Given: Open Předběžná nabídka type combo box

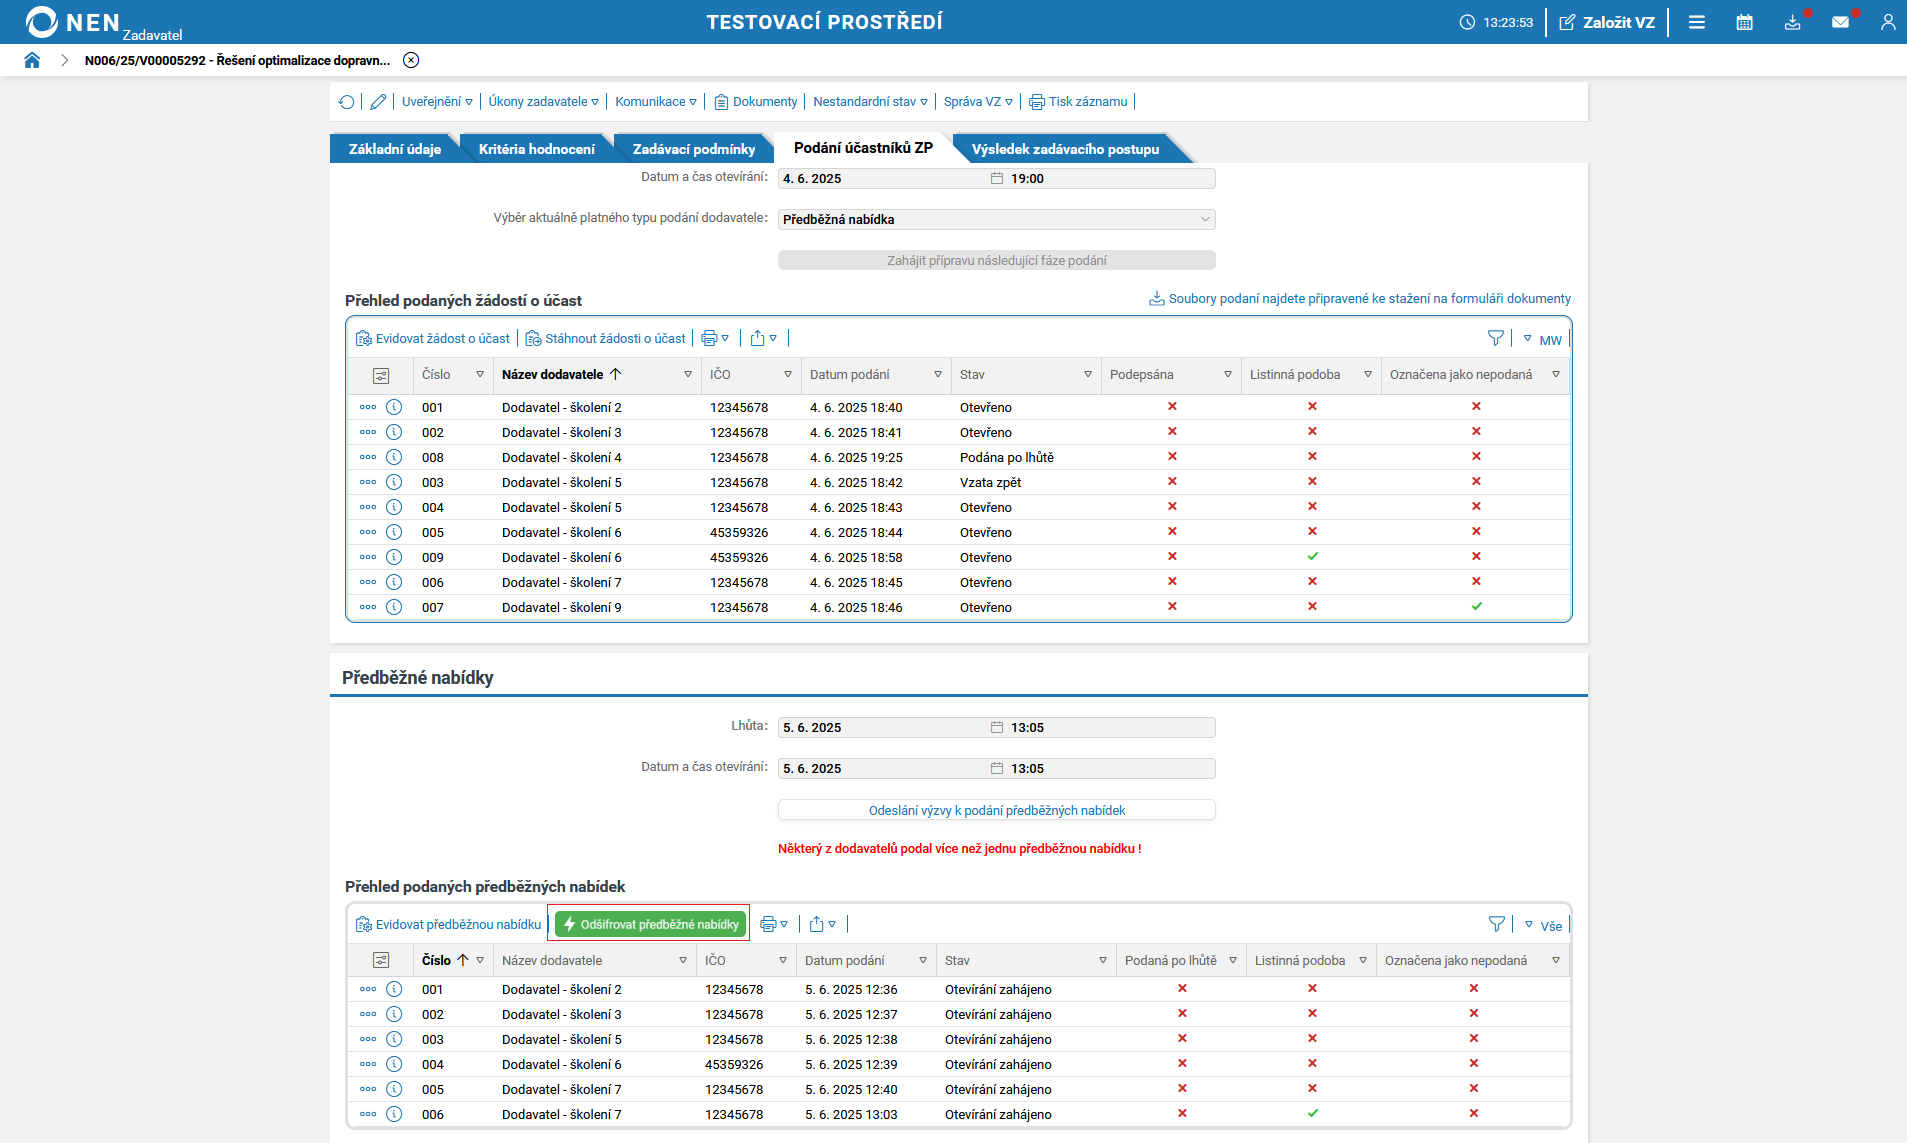Looking at the screenshot, I should [x=996, y=219].
